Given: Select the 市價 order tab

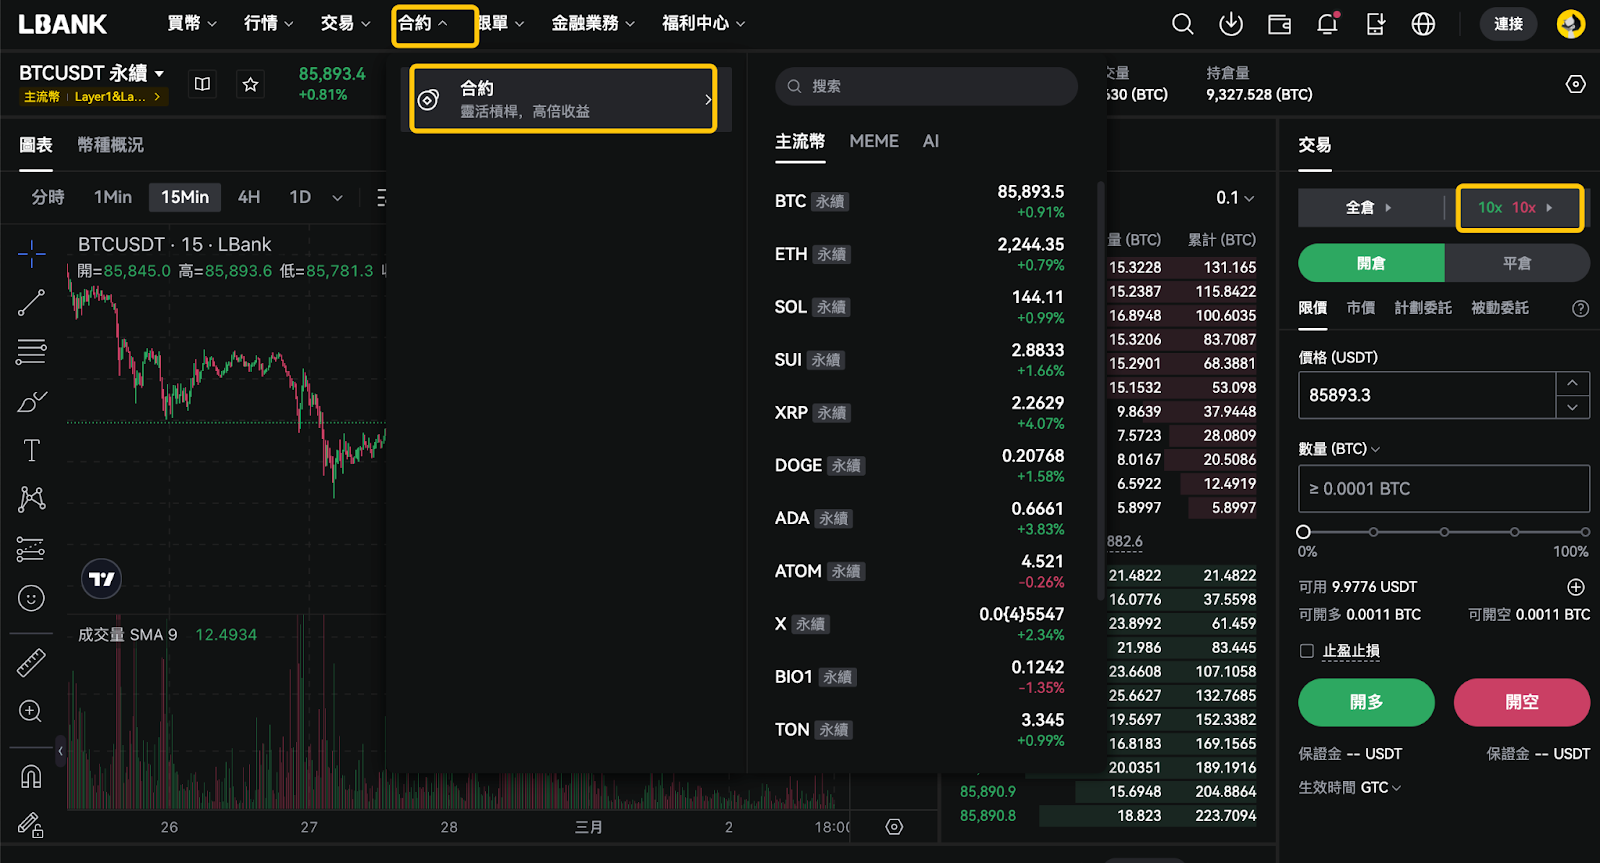Looking at the screenshot, I should (1360, 308).
